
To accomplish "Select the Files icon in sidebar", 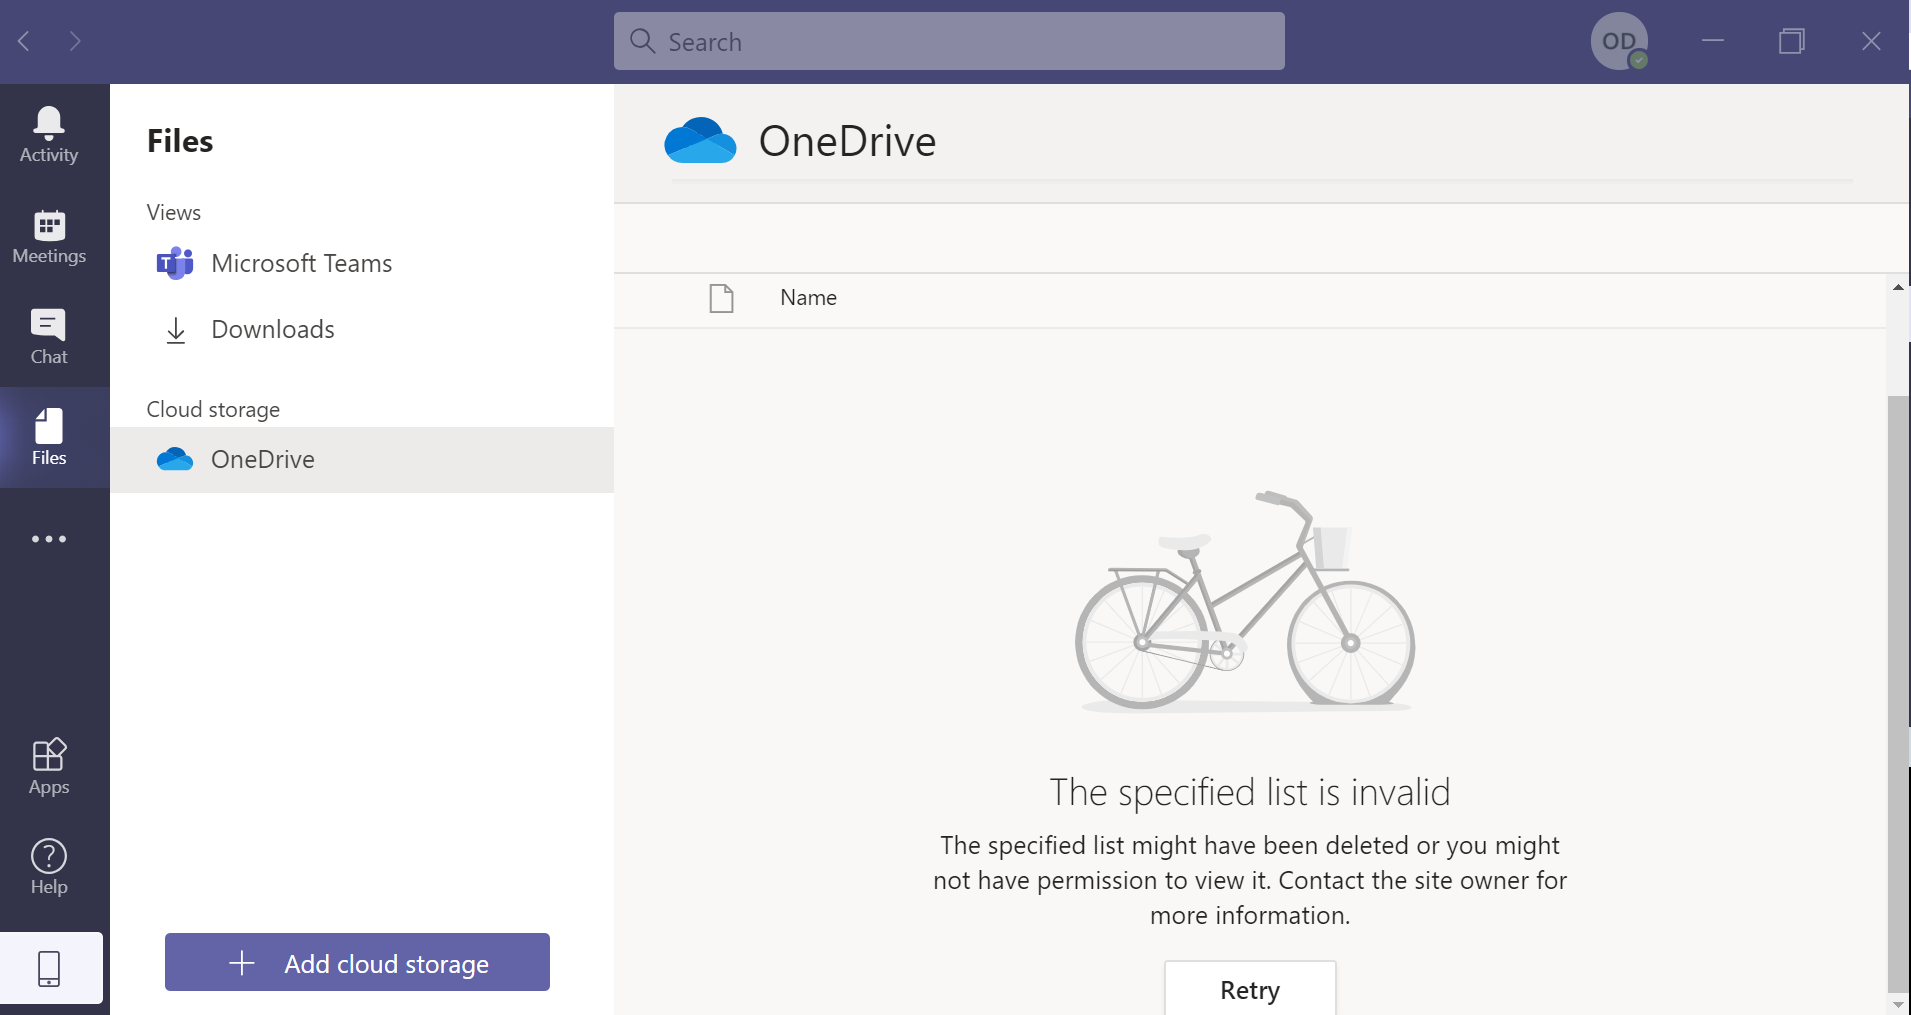I will click(x=49, y=437).
